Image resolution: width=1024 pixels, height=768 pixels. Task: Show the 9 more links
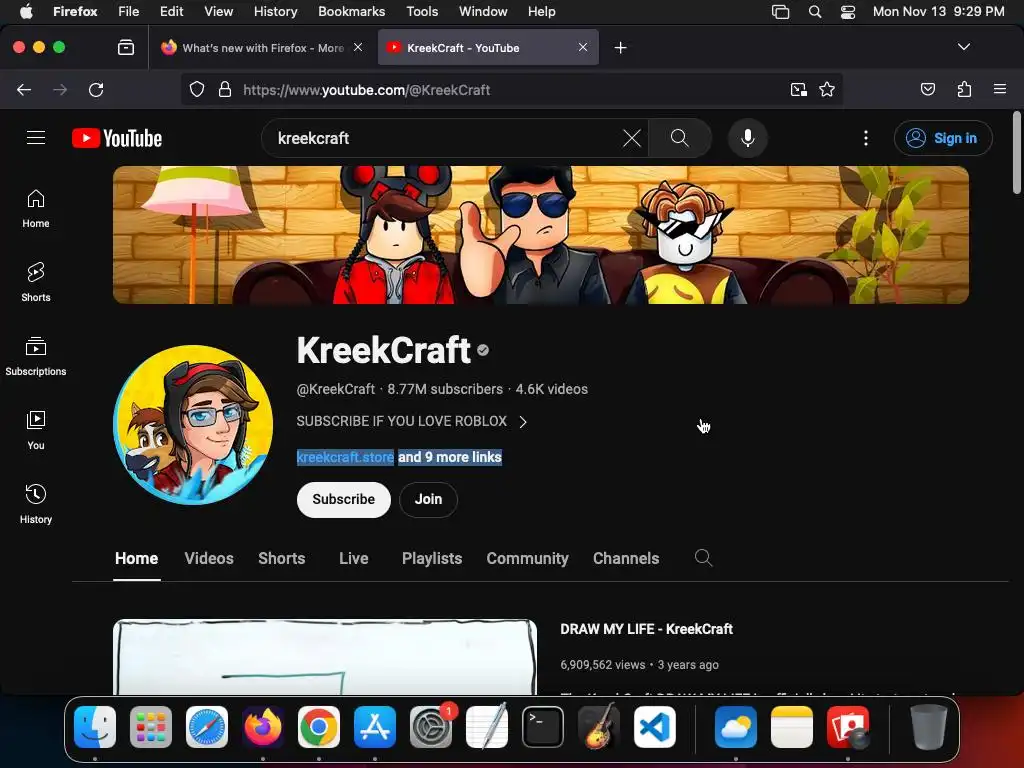click(450, 457)
